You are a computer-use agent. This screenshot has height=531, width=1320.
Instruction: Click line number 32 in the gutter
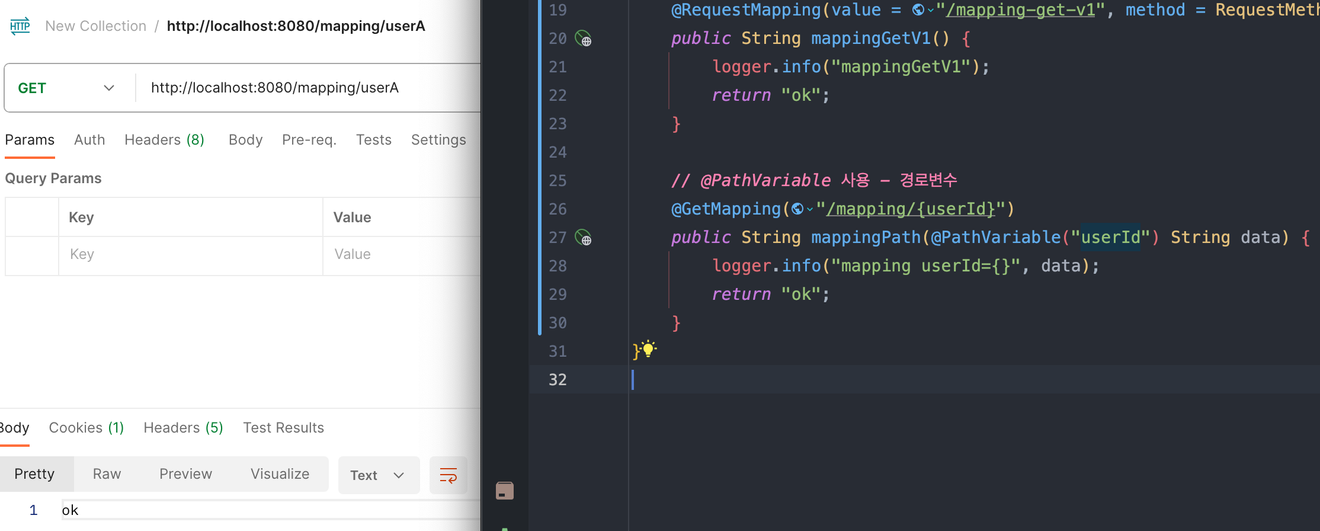558,380
